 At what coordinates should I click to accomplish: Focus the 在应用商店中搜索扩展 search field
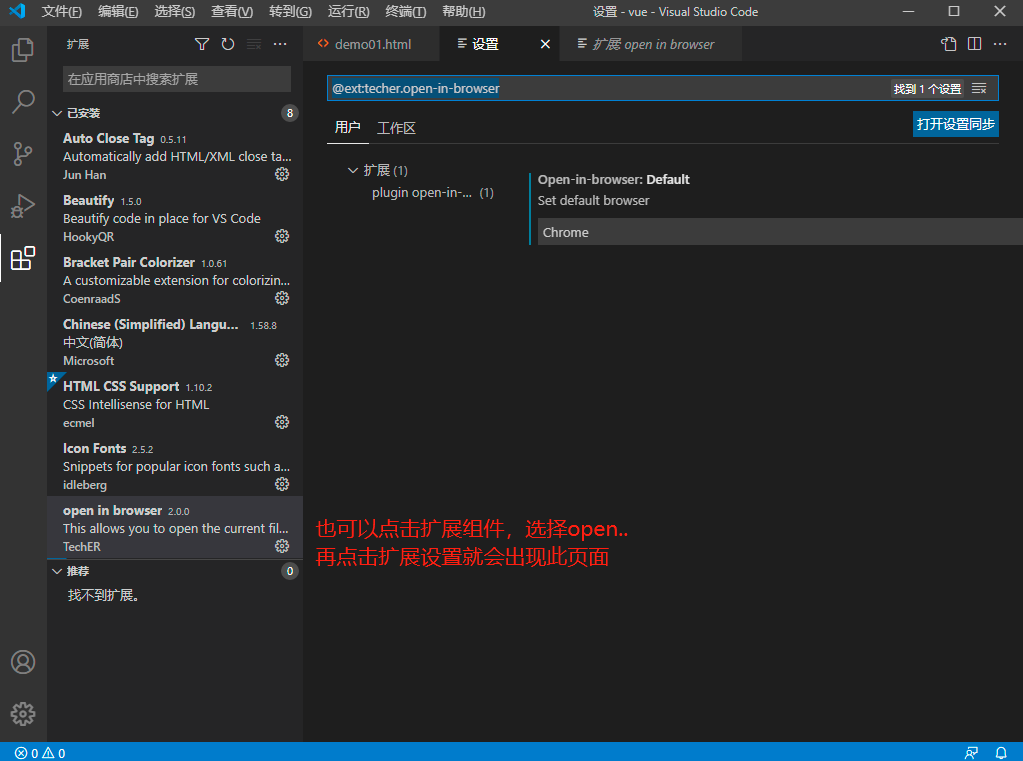coord(177,79)
